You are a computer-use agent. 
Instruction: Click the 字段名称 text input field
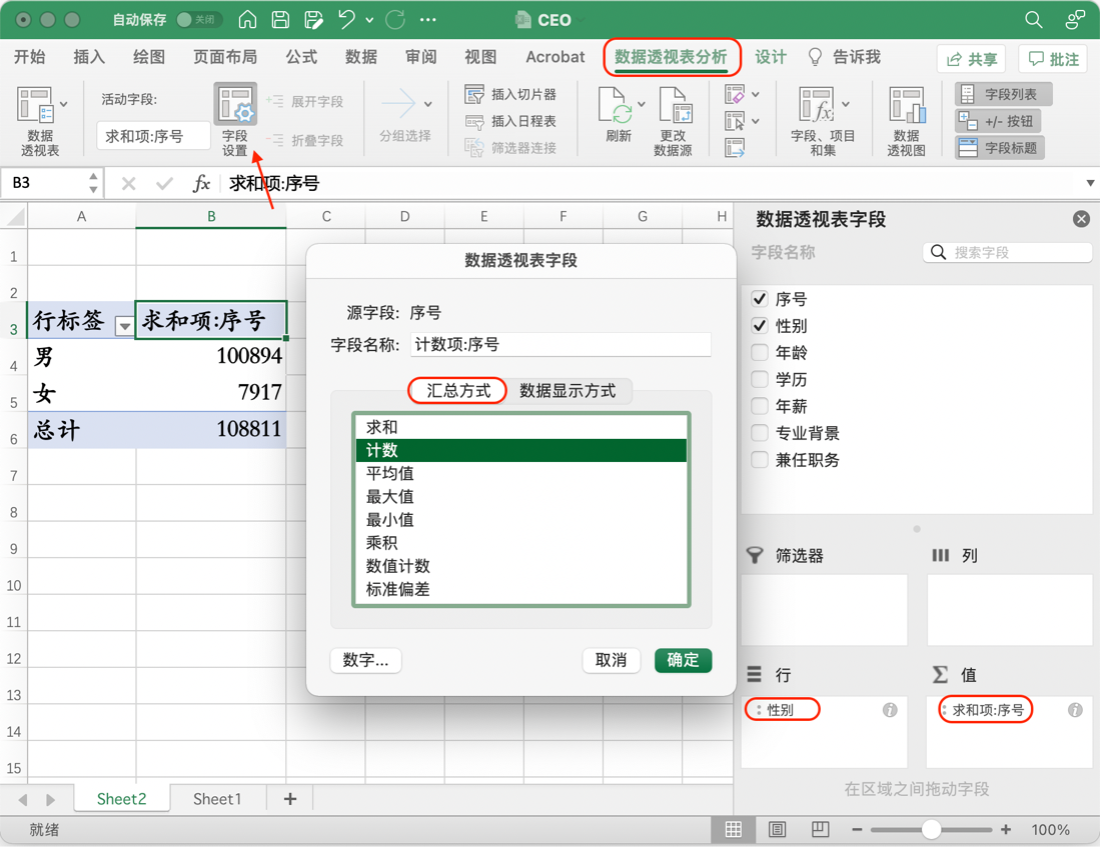(560, 344)
